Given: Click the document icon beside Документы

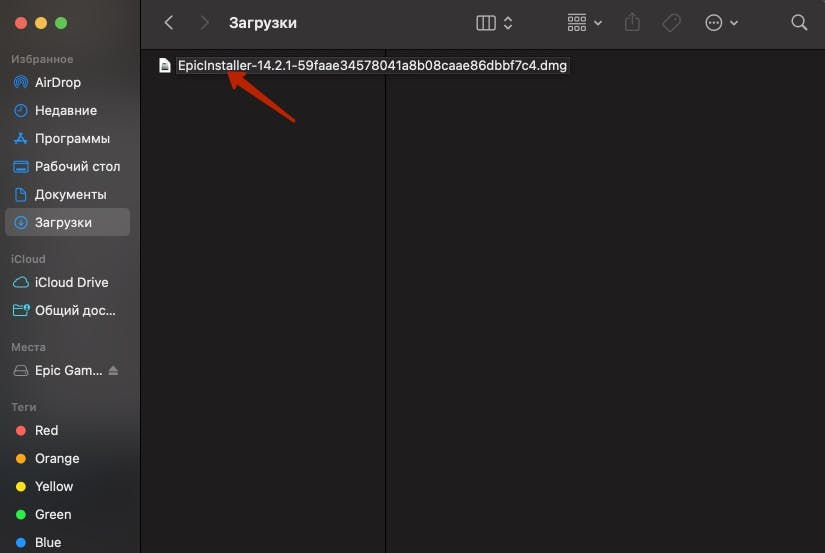Looking at the screenshot, I should (x=21, y=194).
